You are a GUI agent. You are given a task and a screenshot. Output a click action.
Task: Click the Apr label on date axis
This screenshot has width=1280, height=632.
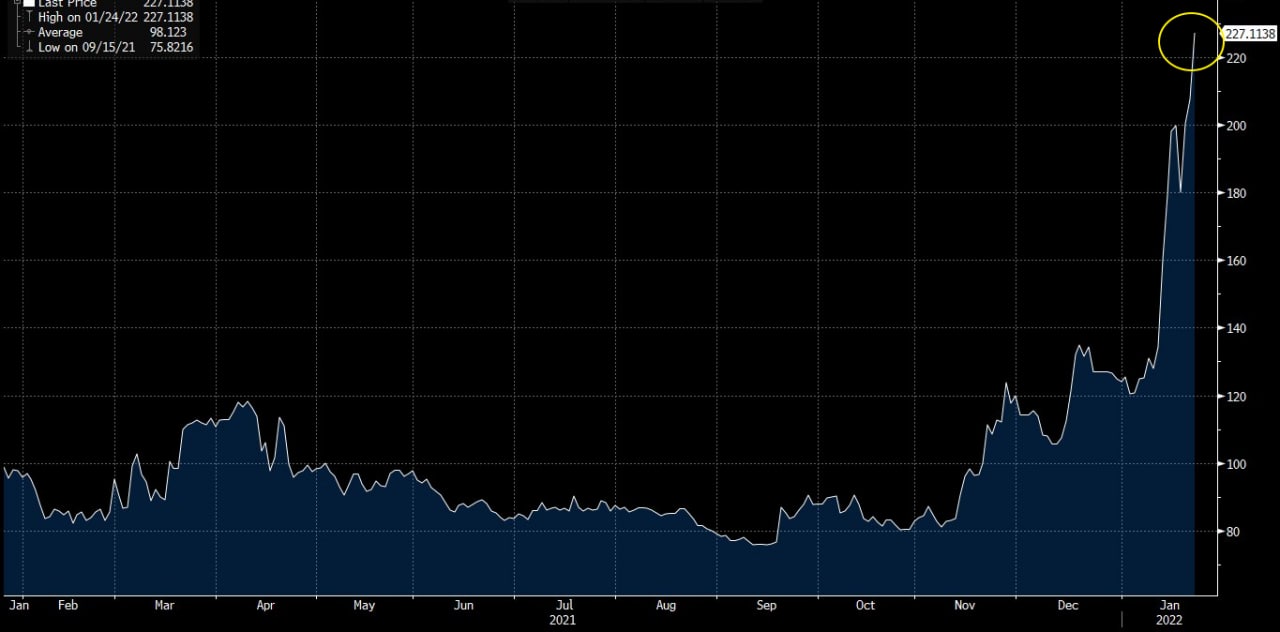[265, 605]
